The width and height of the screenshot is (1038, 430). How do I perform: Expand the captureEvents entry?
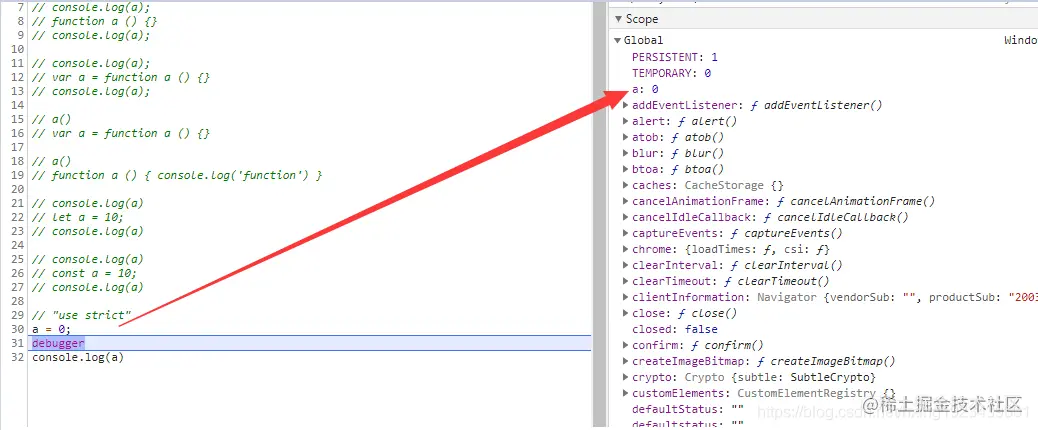point(626,233)
